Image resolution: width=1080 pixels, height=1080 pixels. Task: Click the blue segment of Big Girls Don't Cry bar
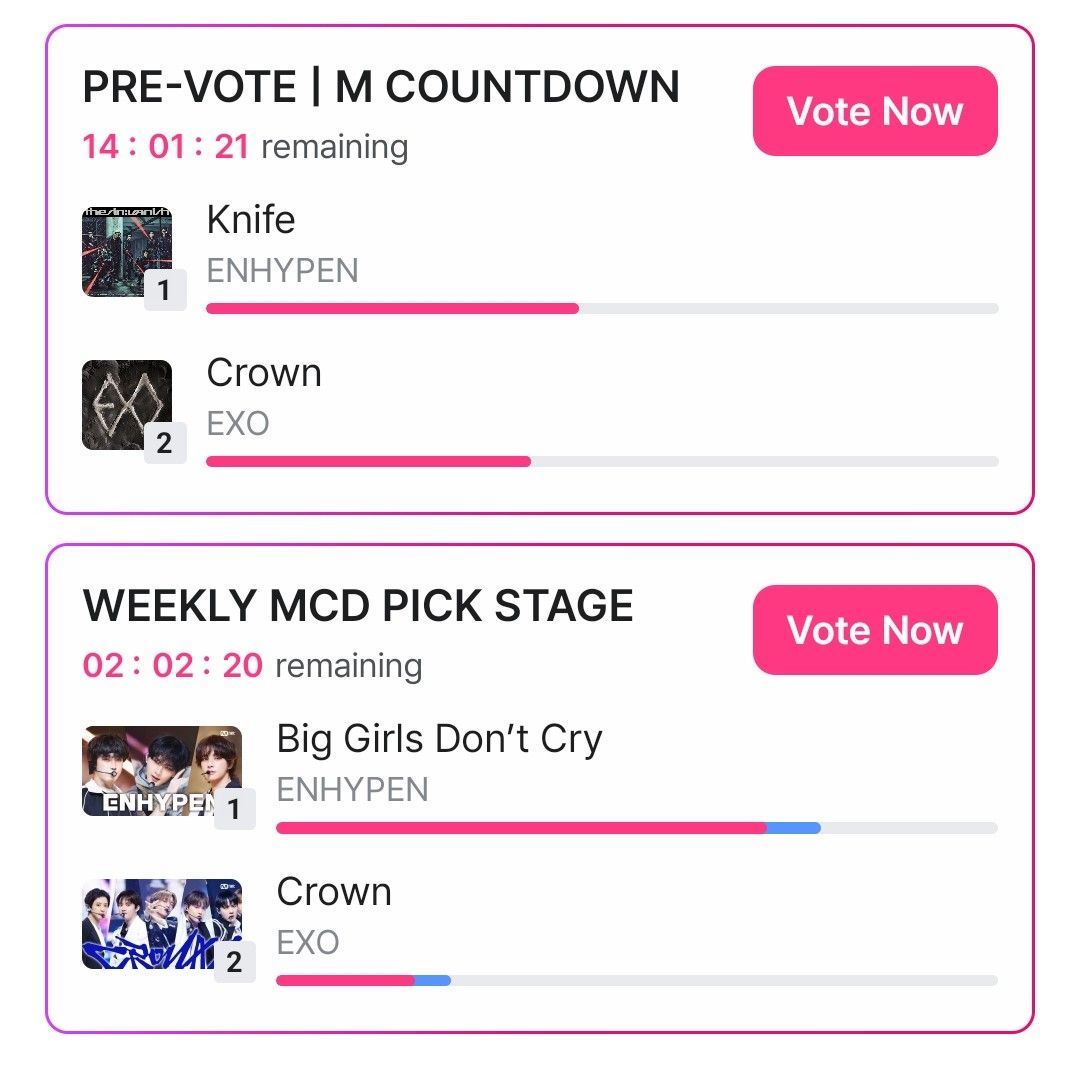pyautogui.click(x=793, y=828)
